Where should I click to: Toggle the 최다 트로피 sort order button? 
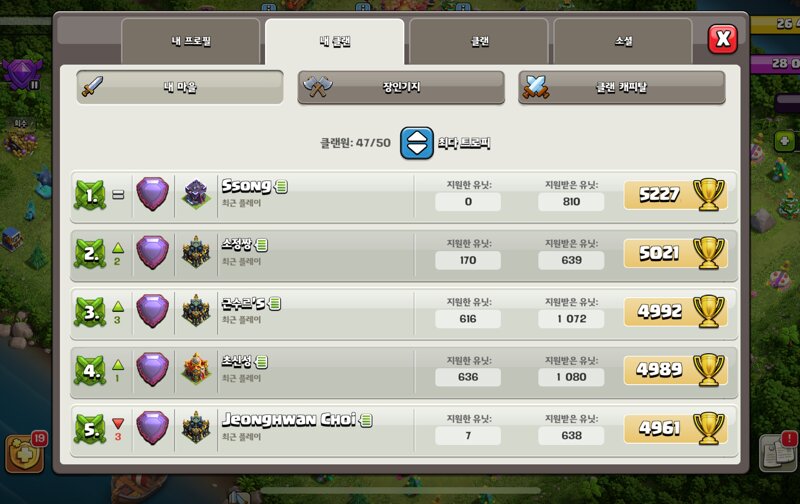tap(416, 143)
